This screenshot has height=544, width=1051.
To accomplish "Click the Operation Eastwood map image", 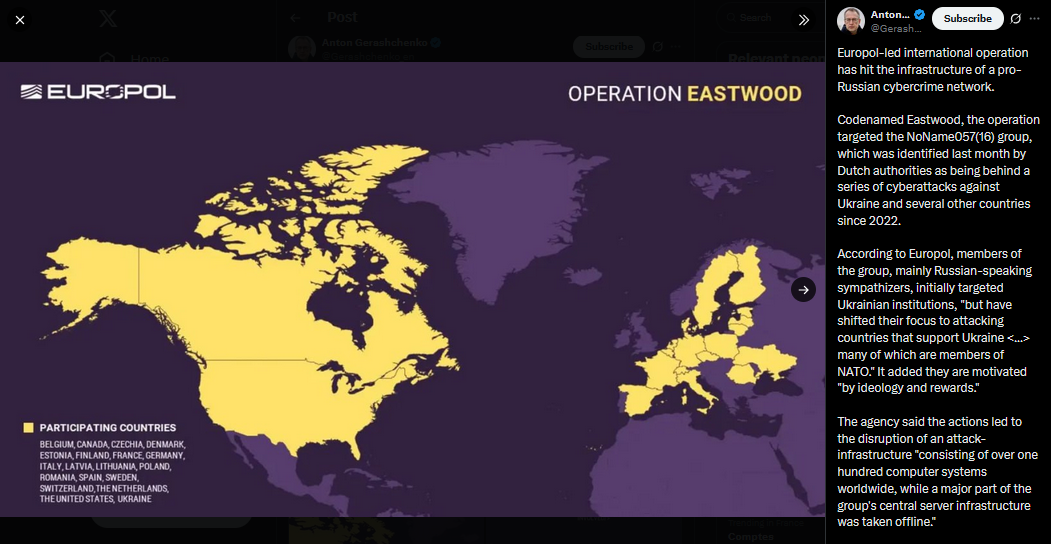I will tap(412, 289).
